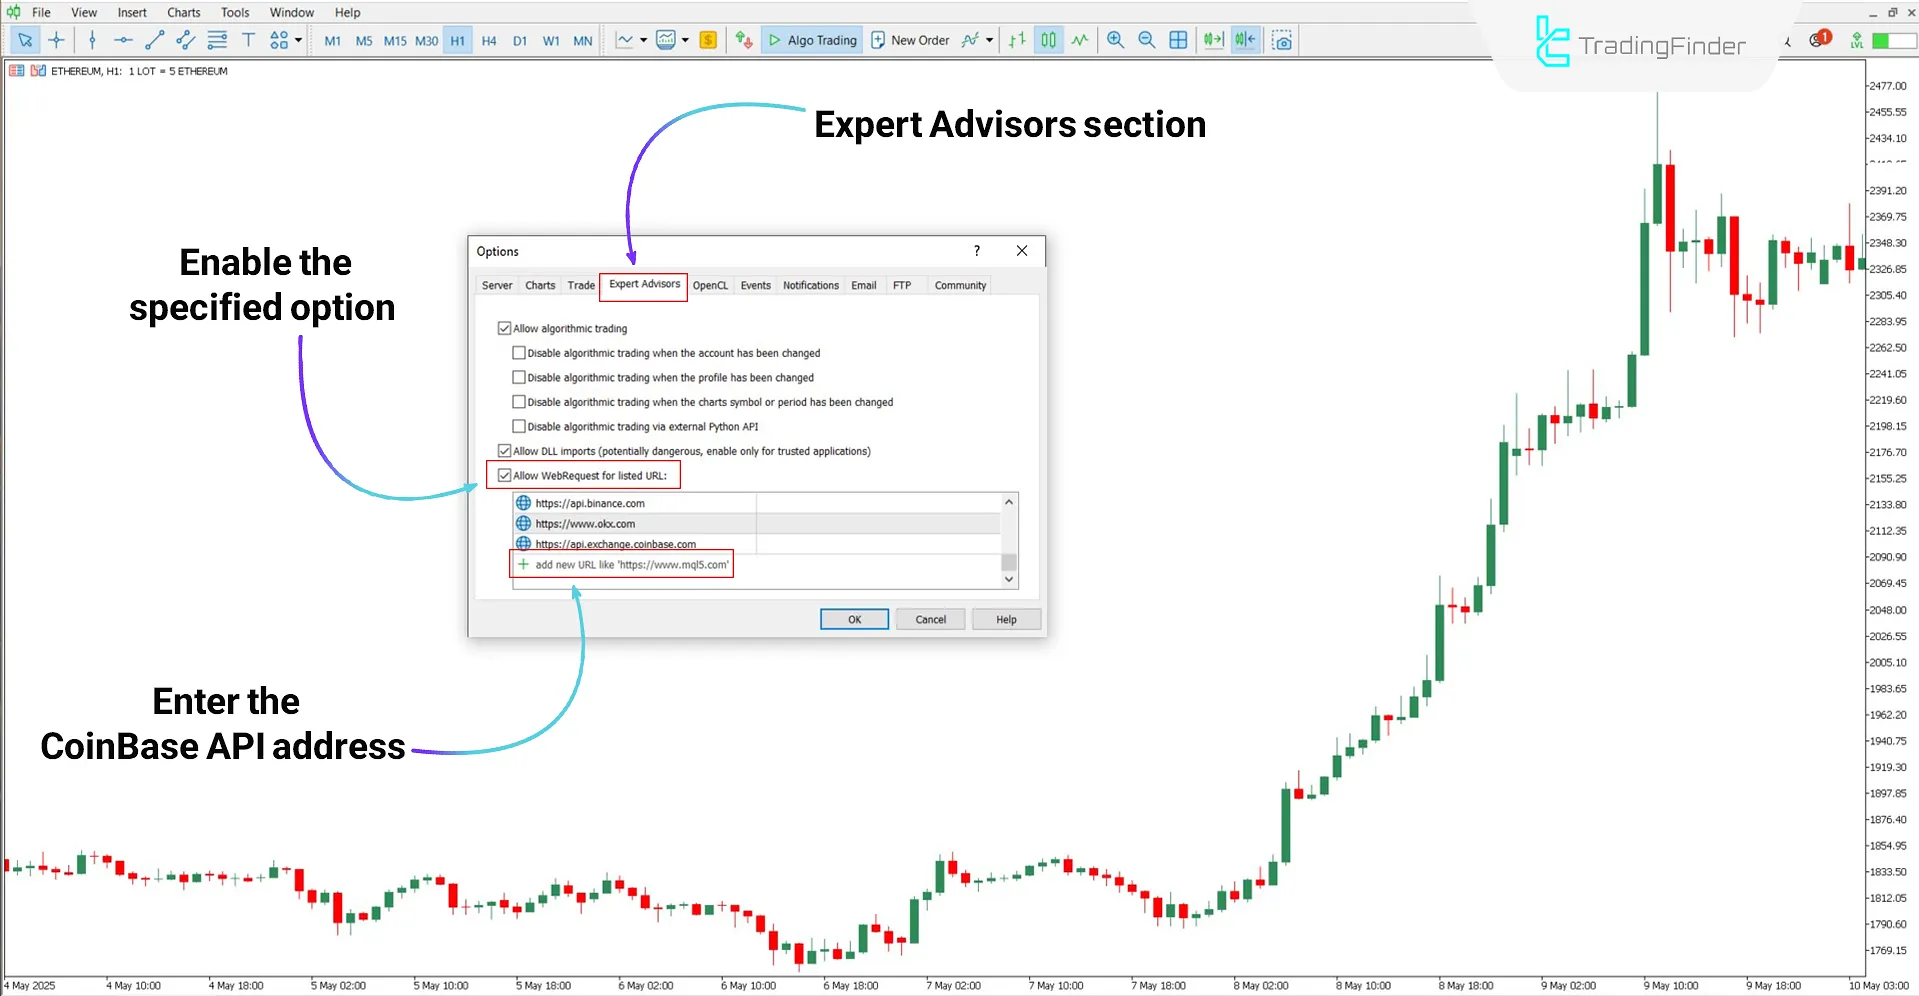Open the chart type dropdown arrow
The width and height of the screenshot is (1919, 996).
click(x=643, y=40)
